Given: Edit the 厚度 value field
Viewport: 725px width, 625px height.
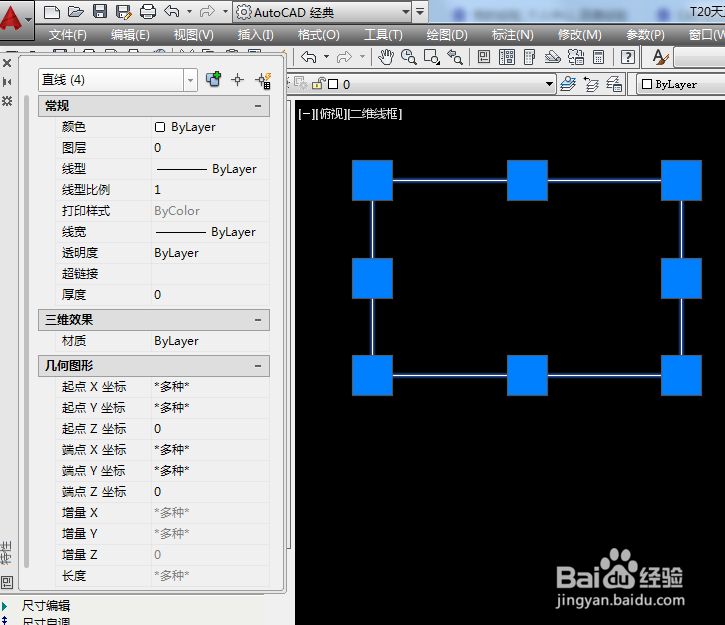Looking at the screenshot, I should (x=210, y=295).
